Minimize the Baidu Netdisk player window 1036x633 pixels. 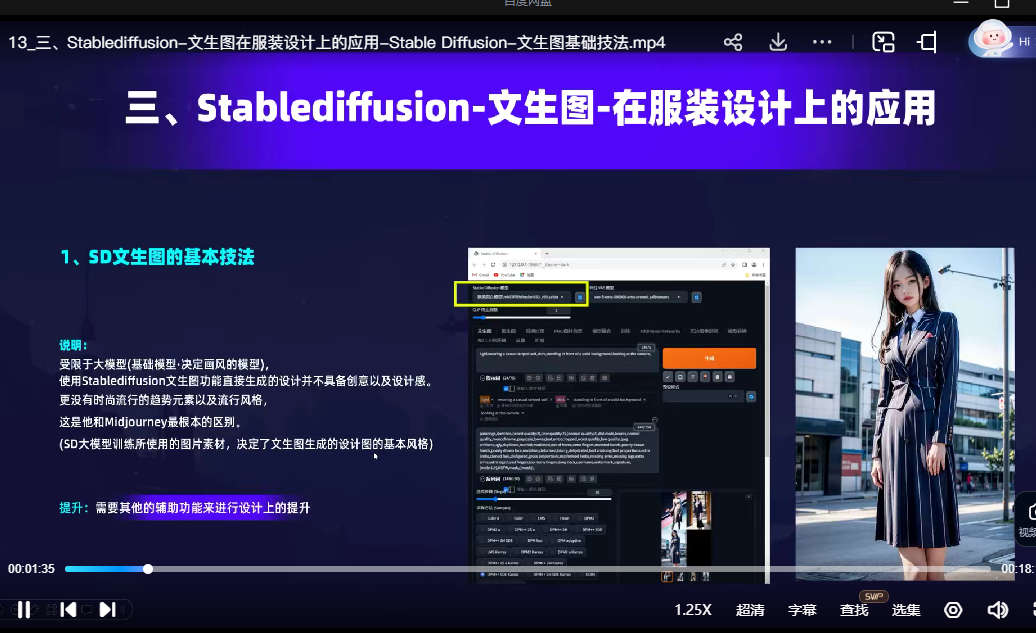tap(961, 3)
